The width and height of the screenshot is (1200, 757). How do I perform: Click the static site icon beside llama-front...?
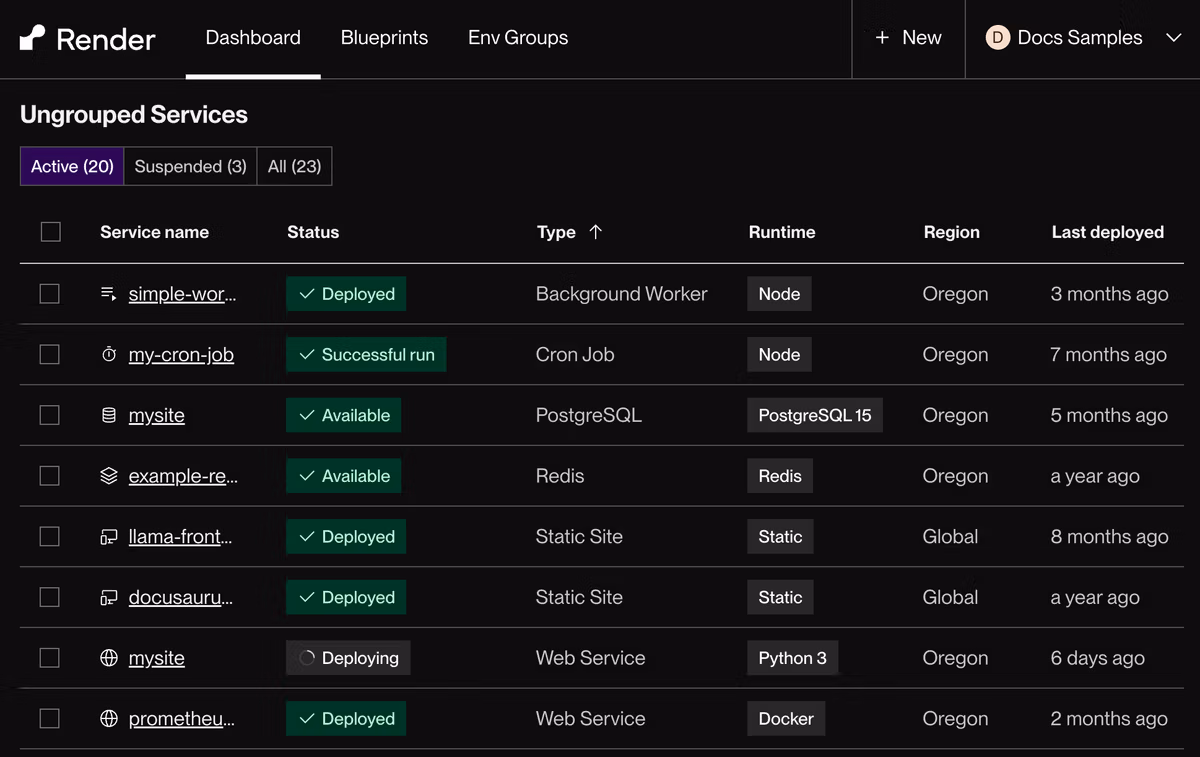[109, 537]
